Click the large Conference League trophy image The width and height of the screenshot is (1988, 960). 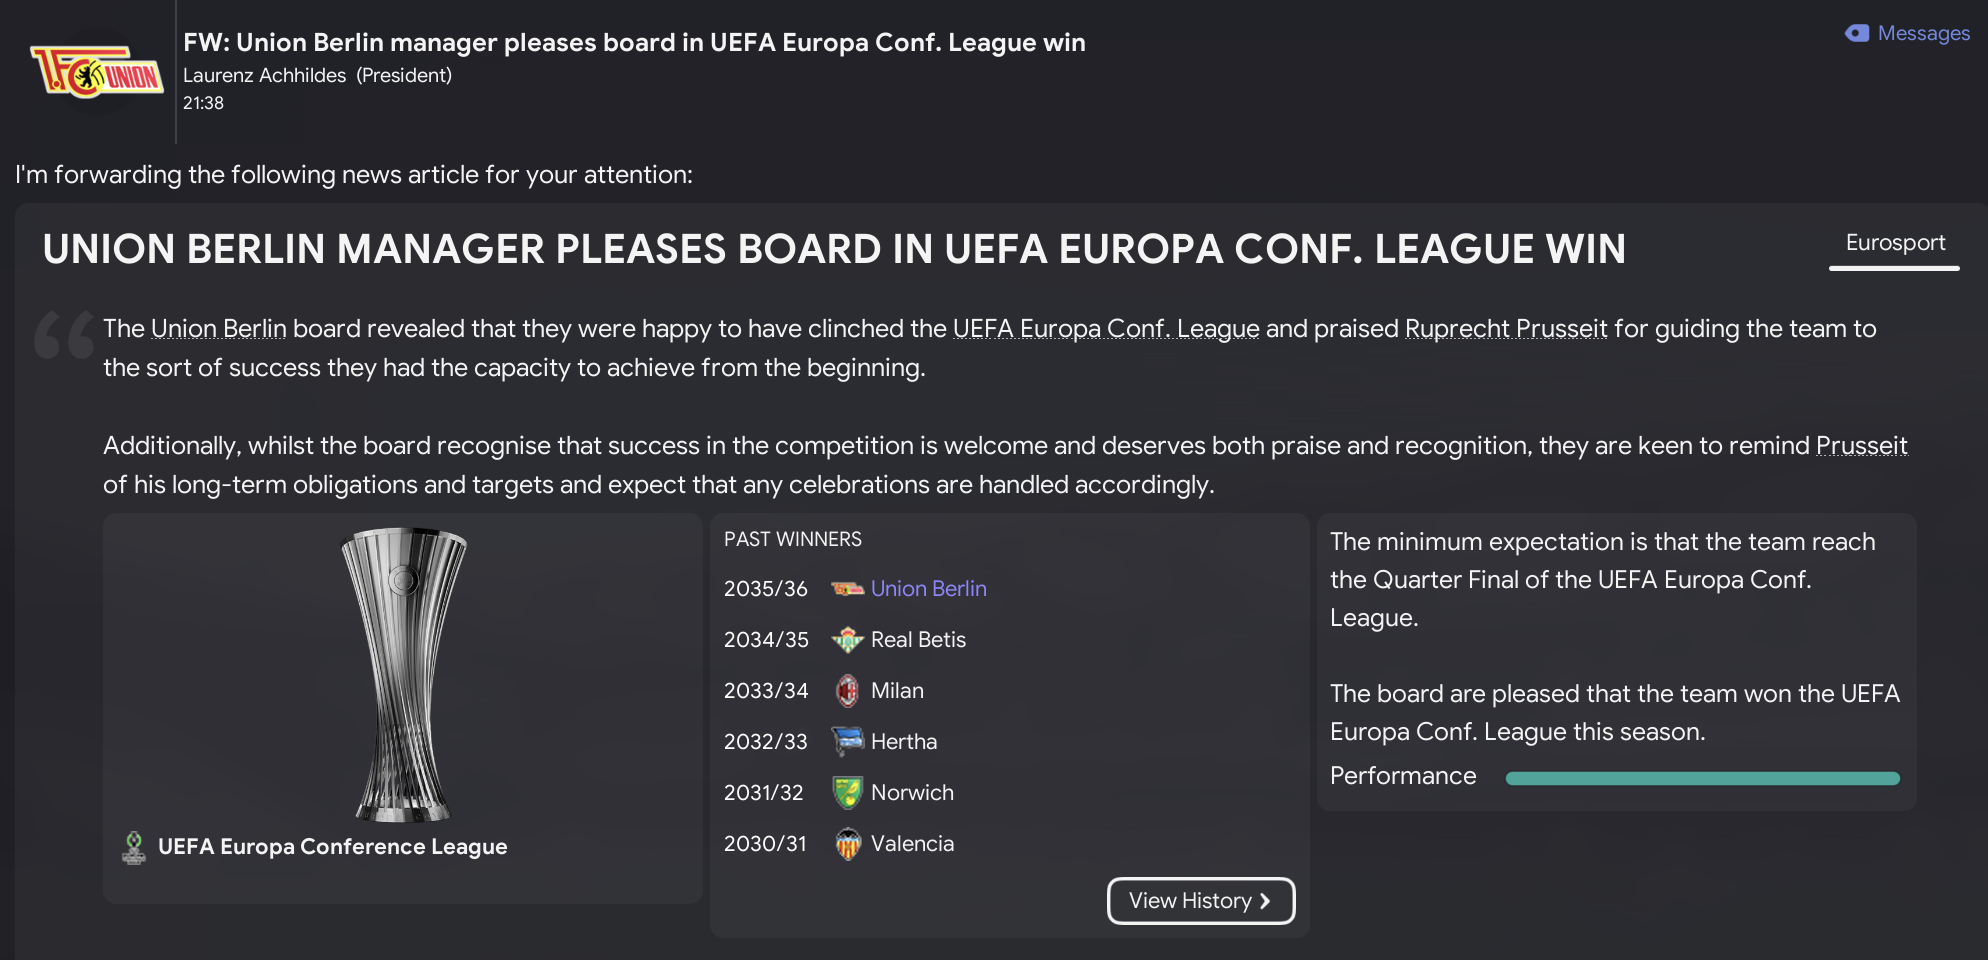point(403,673)
